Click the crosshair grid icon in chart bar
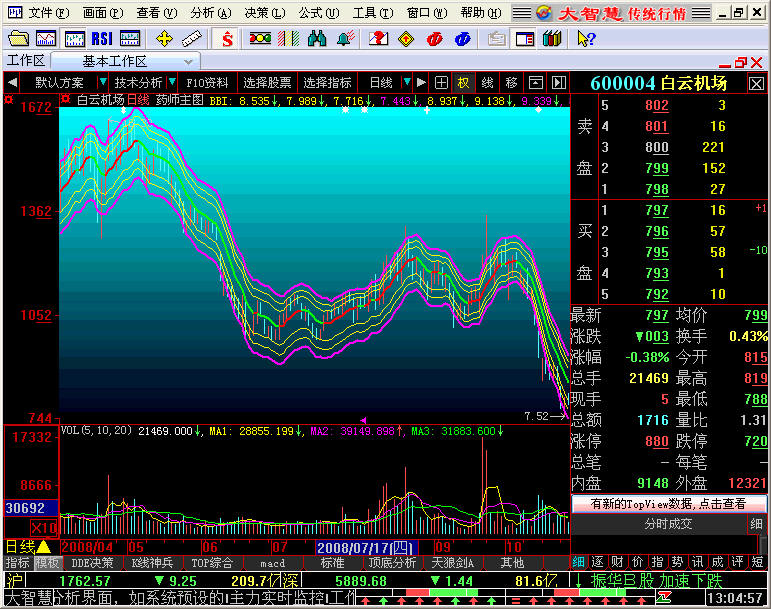The height and width of the screenshot is (609, 771). [x=441, y=83]
